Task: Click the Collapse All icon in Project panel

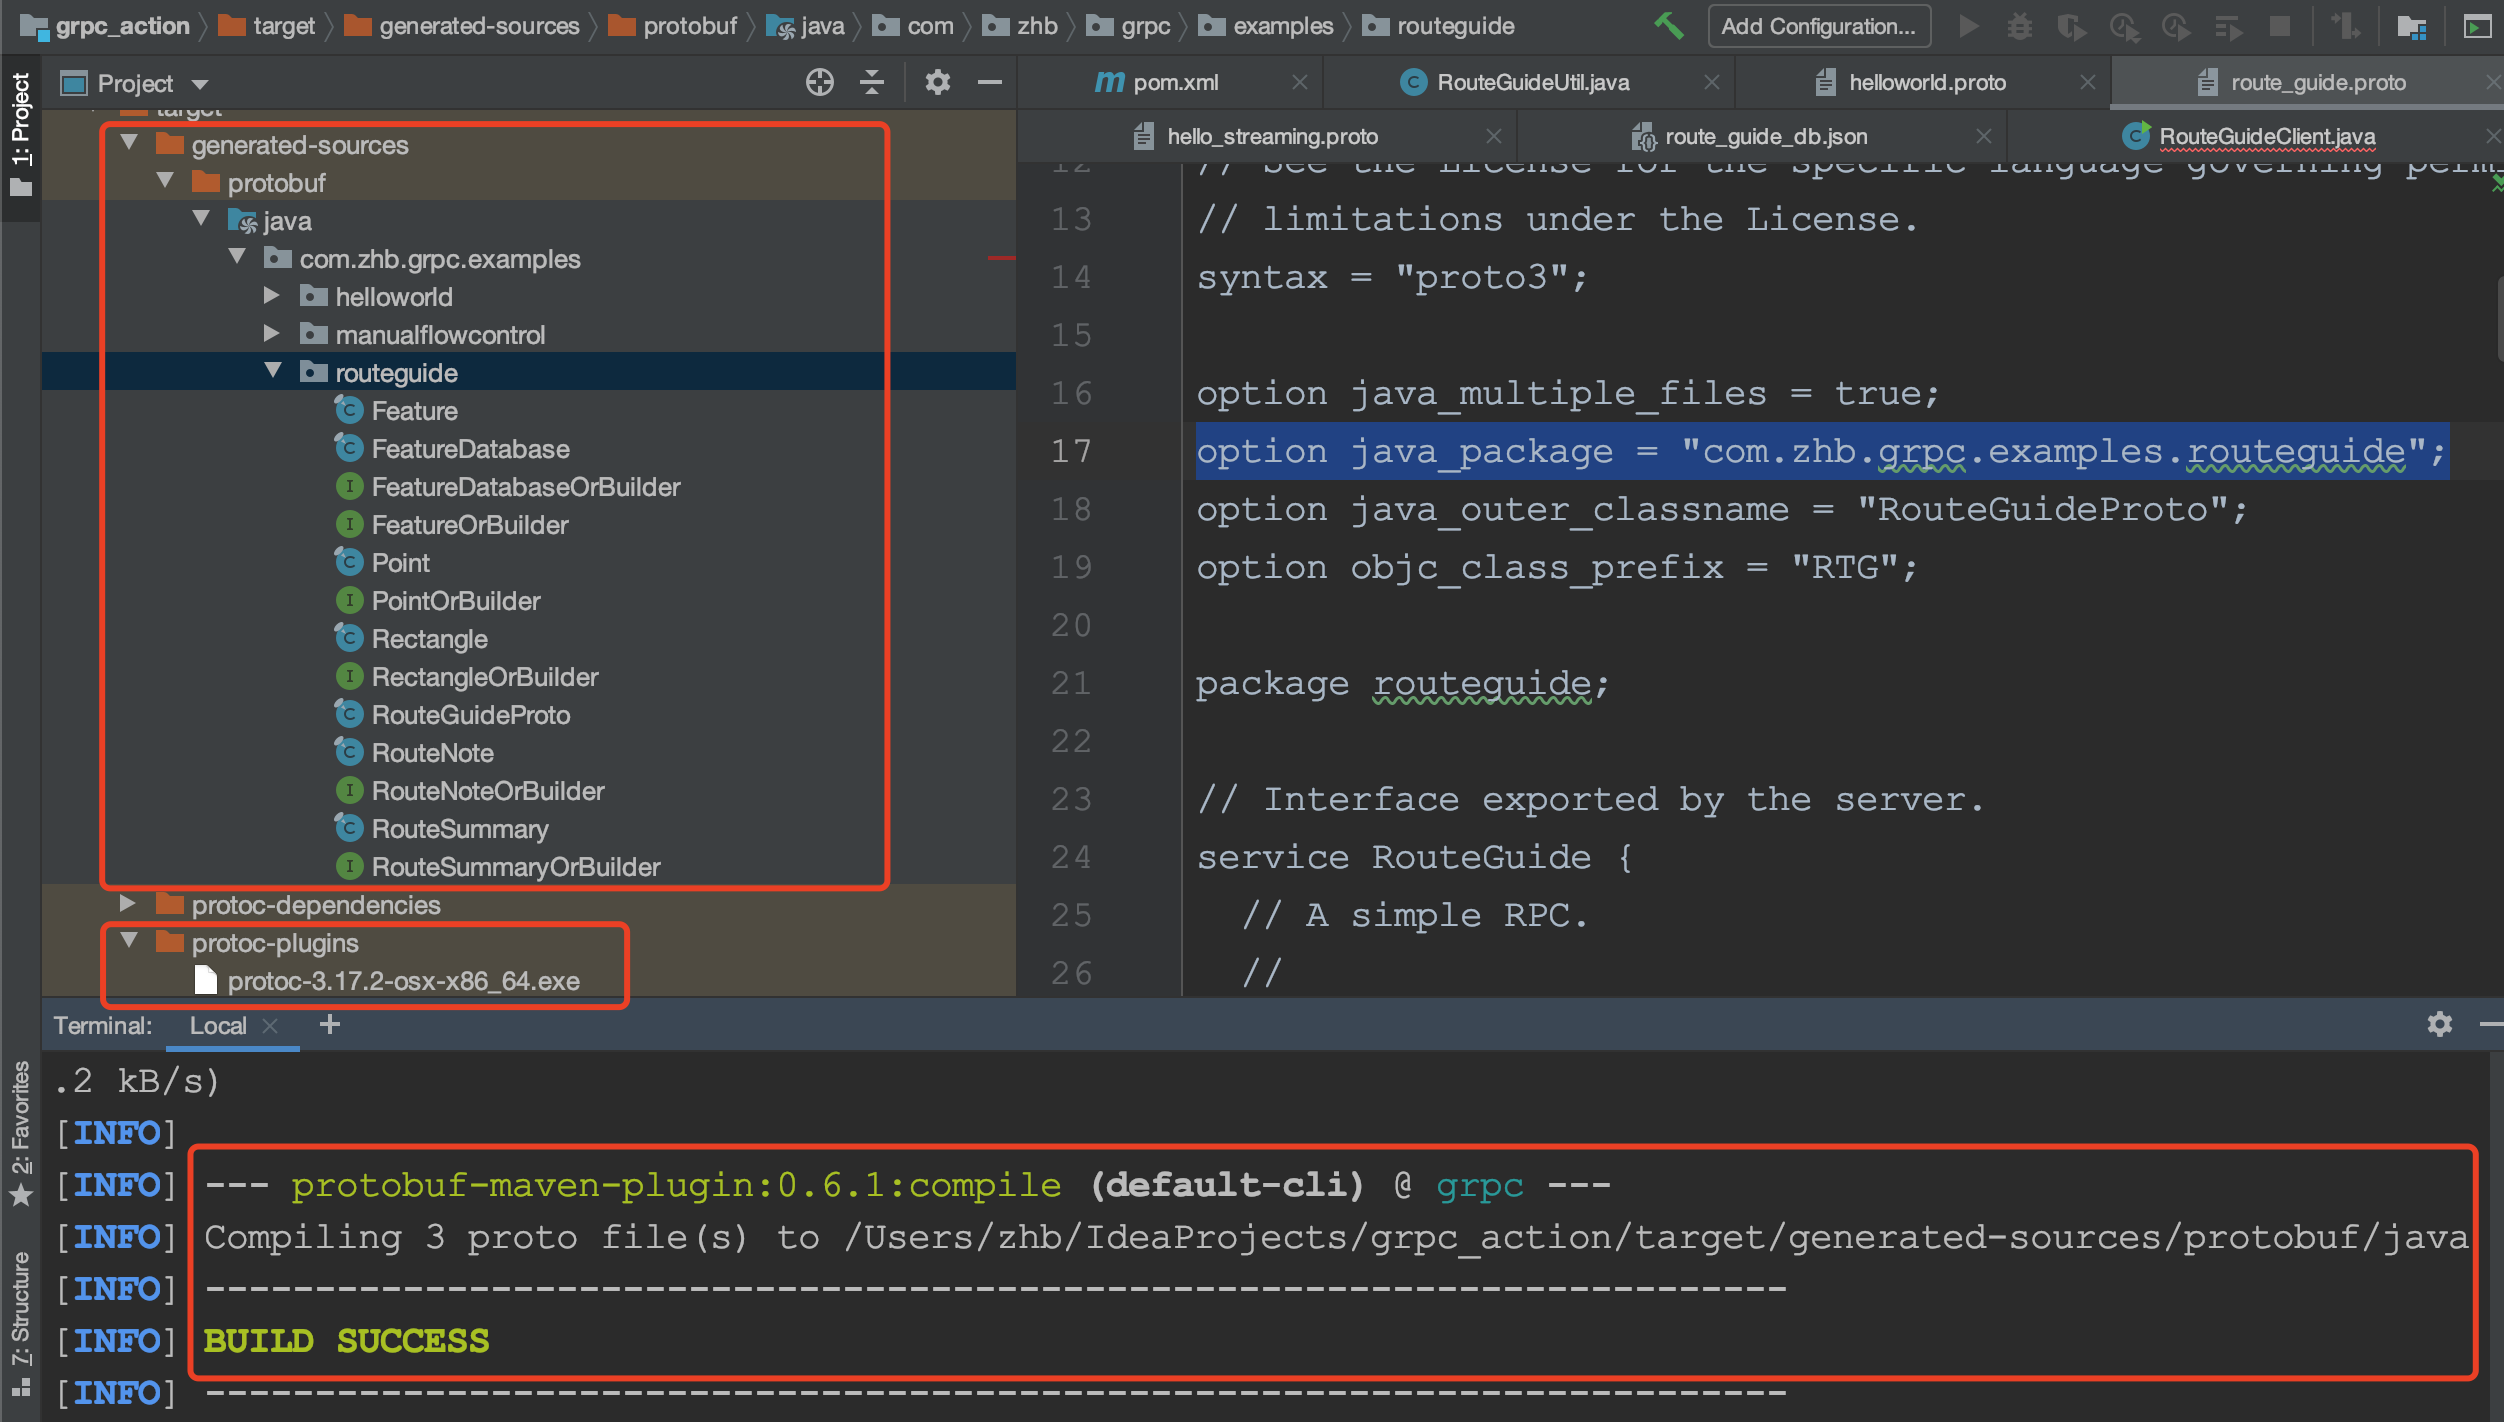Action: coord(872,82)
